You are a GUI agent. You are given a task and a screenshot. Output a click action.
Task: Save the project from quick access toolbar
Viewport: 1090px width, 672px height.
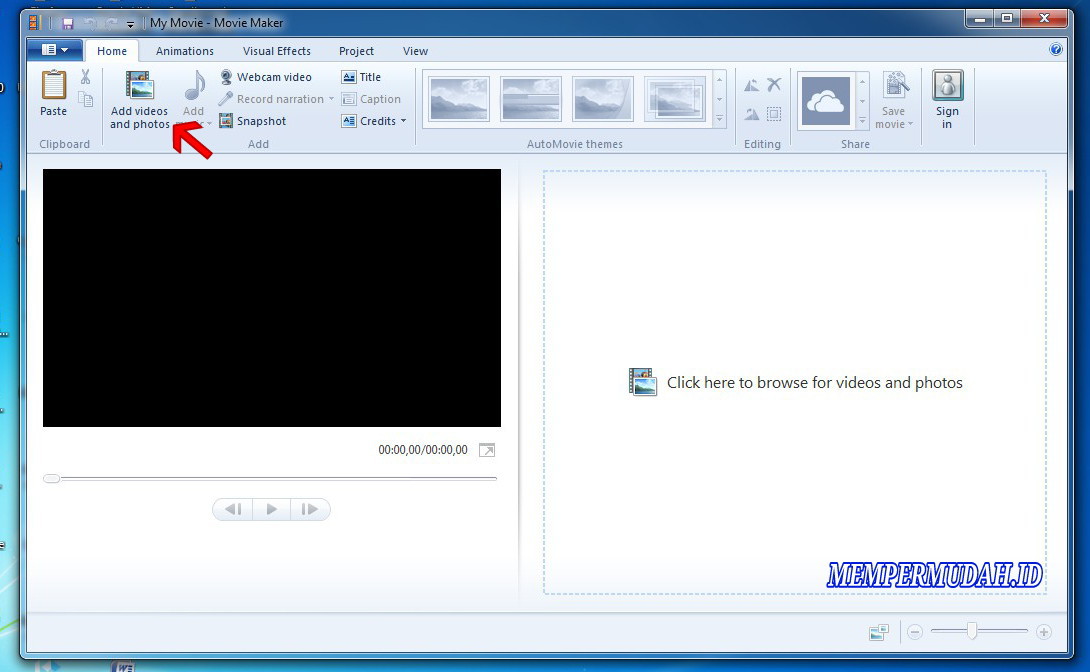tap(67, 24)
